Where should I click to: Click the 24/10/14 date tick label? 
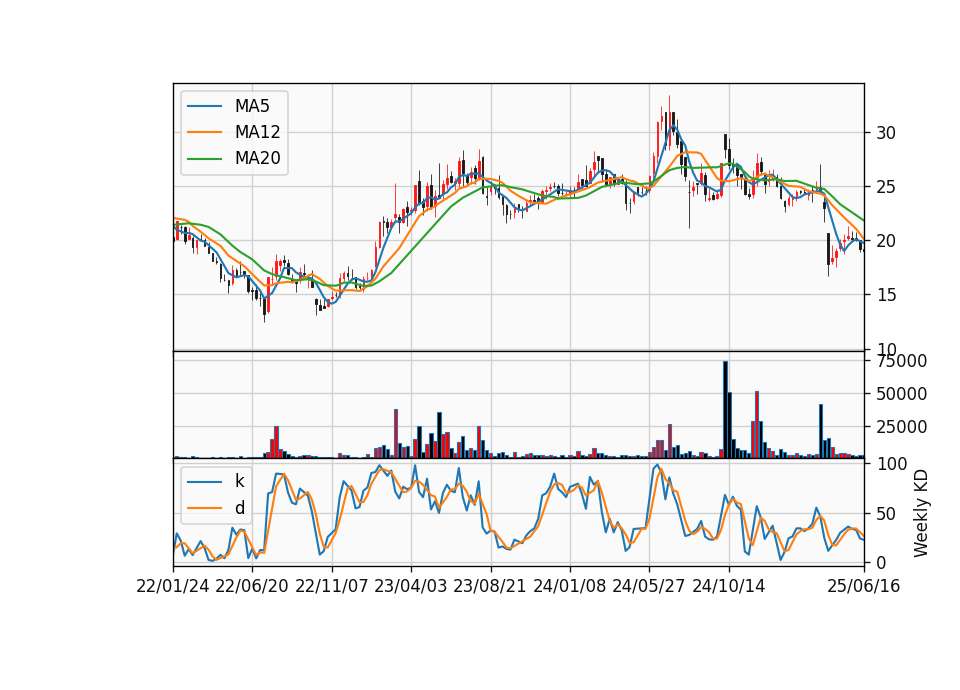point(729,586)
